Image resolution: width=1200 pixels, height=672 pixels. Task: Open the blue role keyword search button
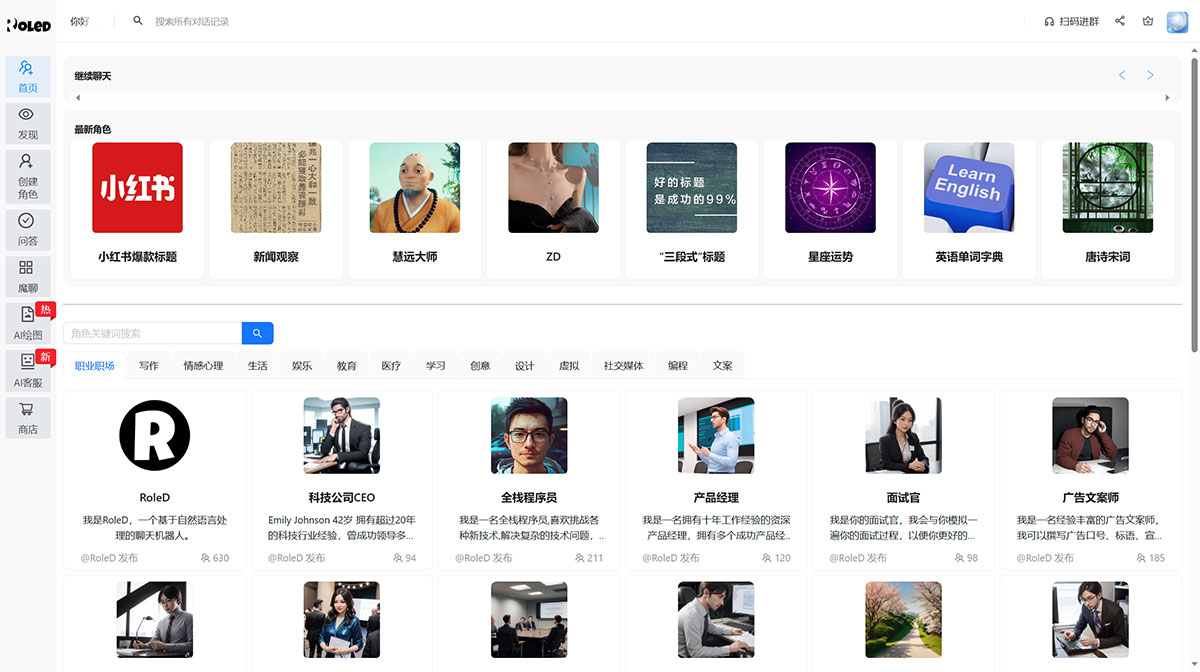pos(257,333)
